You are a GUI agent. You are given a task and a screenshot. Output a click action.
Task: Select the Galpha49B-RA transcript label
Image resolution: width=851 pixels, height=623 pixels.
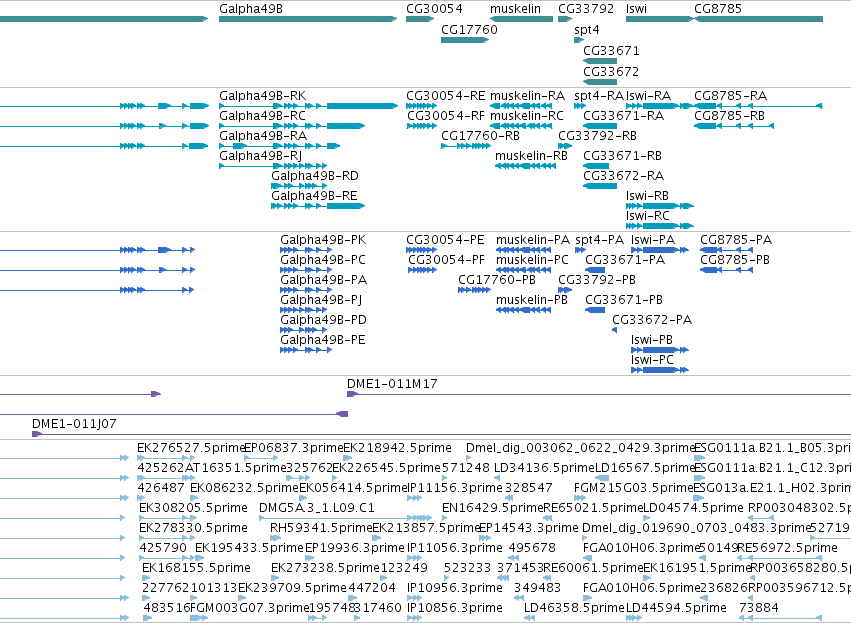[263, 136]
